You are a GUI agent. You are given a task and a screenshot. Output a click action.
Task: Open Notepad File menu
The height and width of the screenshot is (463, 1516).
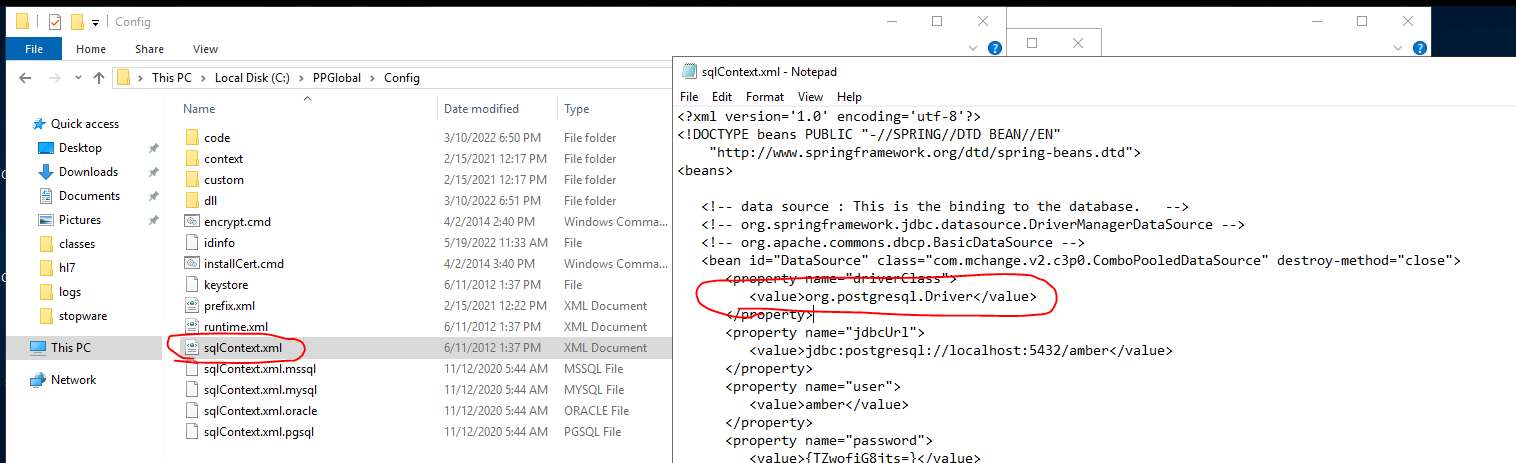(689, 97)
